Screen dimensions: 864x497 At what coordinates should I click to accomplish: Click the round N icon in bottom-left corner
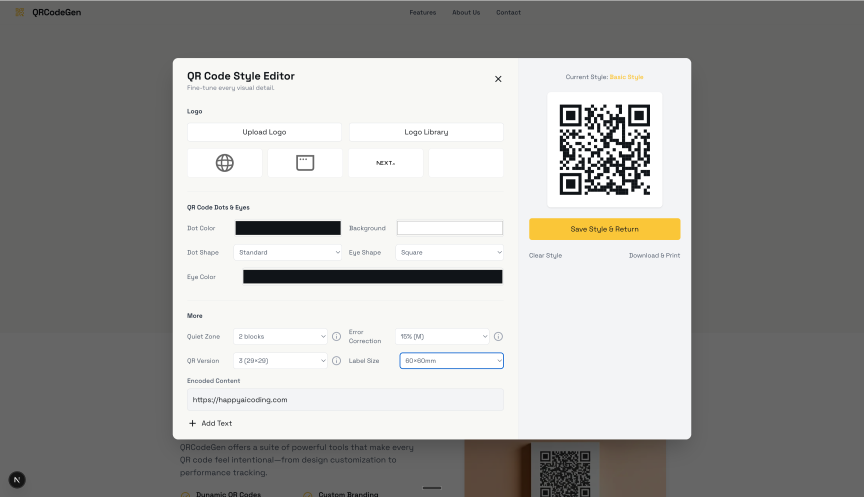coord(17,480)
